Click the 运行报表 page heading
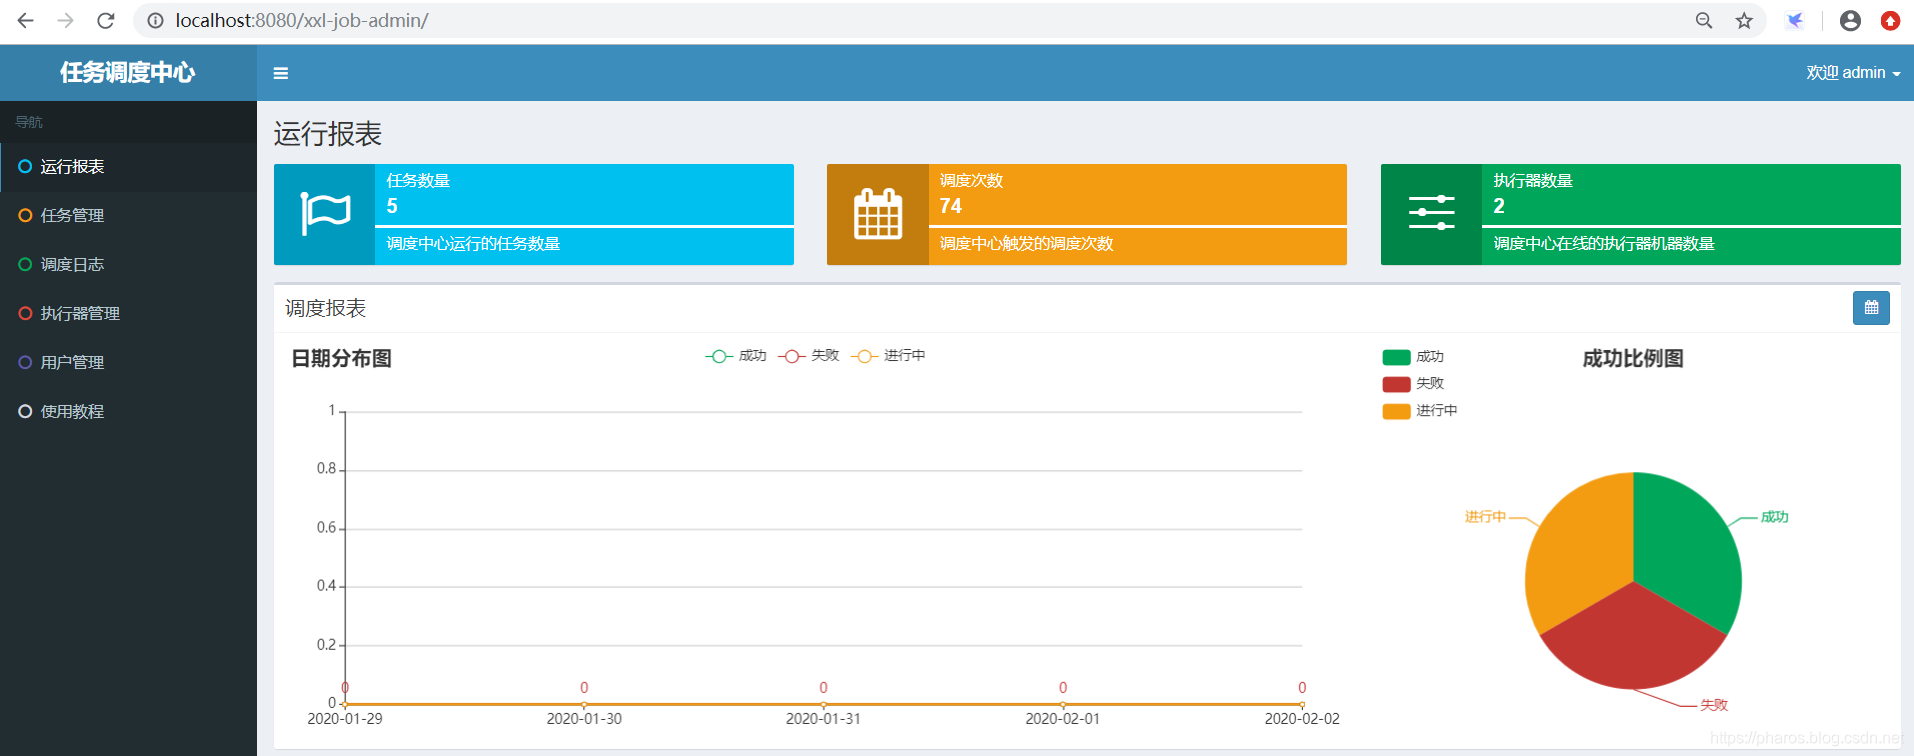The height and width of the screenshot is (756, 1914). (x=328, y=134)
